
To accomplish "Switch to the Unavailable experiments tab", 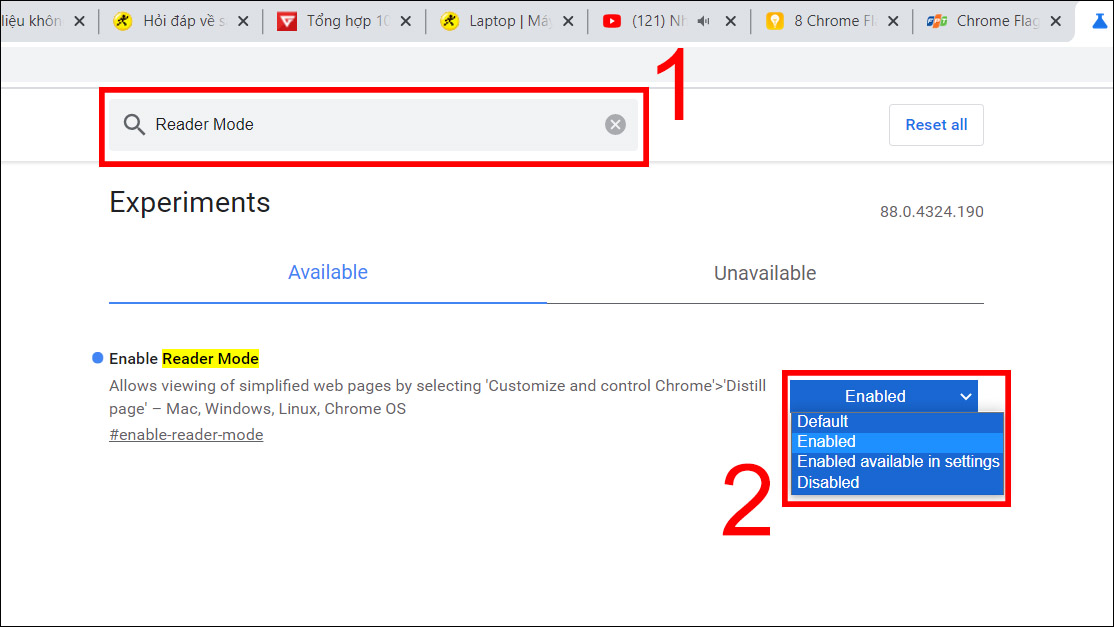I will [x=764, y=272].
